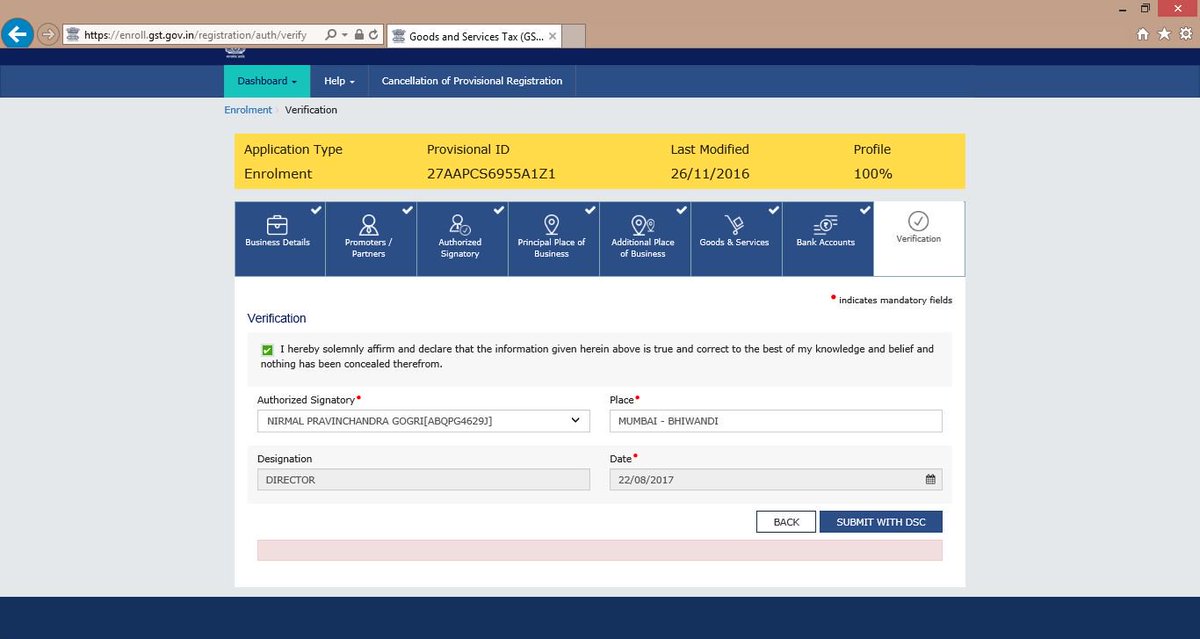1200x639 pixels.
Task: Click the Date input field
Action: [x=776, y=480]
